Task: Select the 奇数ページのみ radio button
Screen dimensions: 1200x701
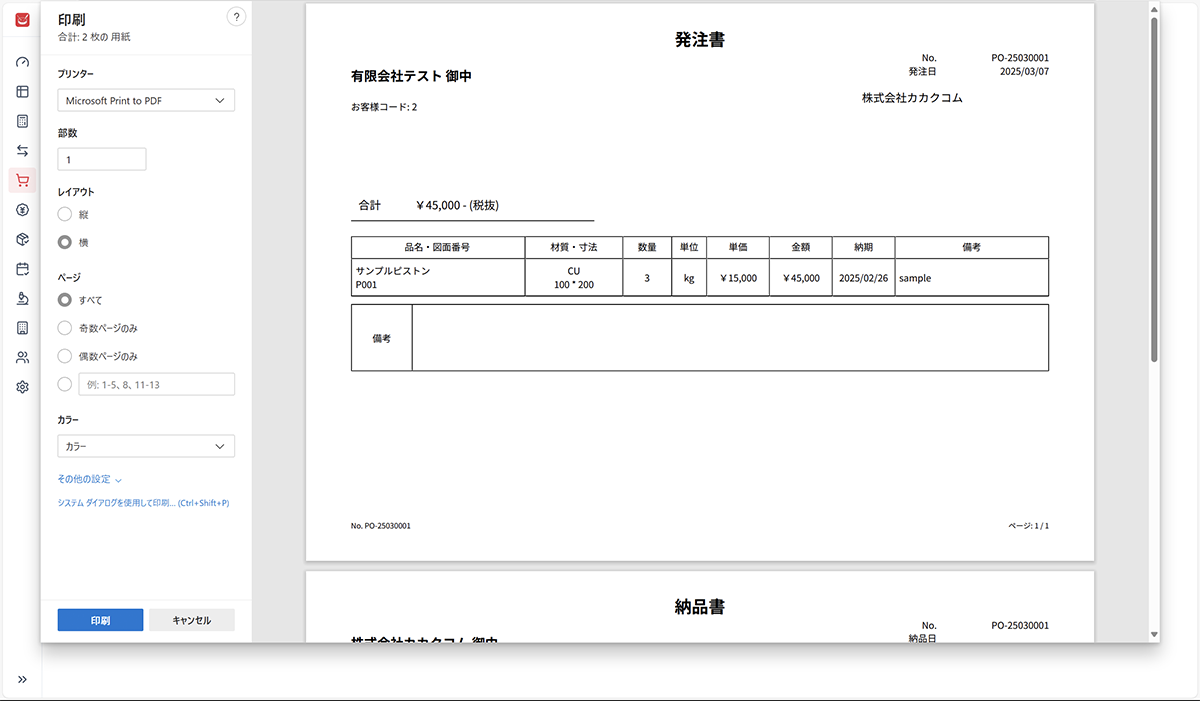Action: [65, 328]
